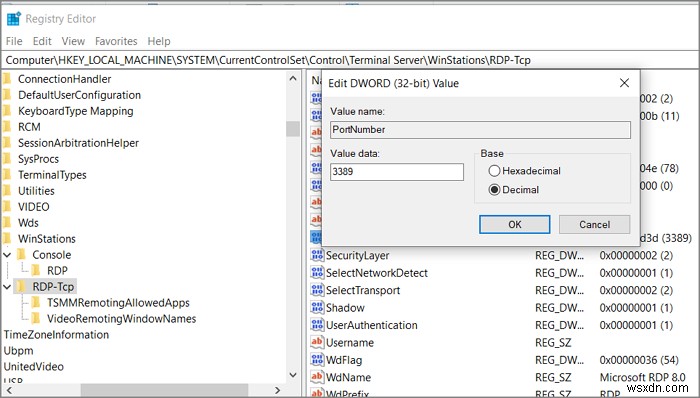Select the Wds key
This screenshot has width=700, height=398.
[28, 223]
